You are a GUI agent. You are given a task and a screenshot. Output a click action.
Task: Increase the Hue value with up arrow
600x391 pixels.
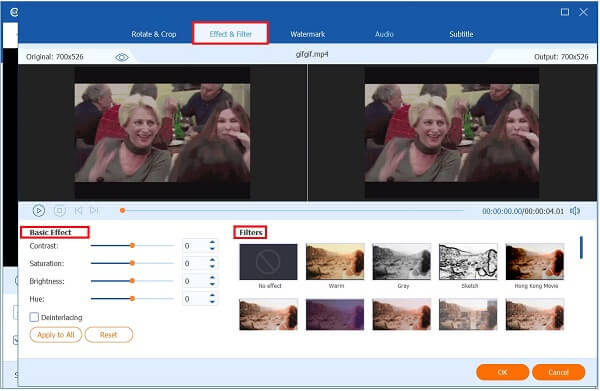(212, 295)
